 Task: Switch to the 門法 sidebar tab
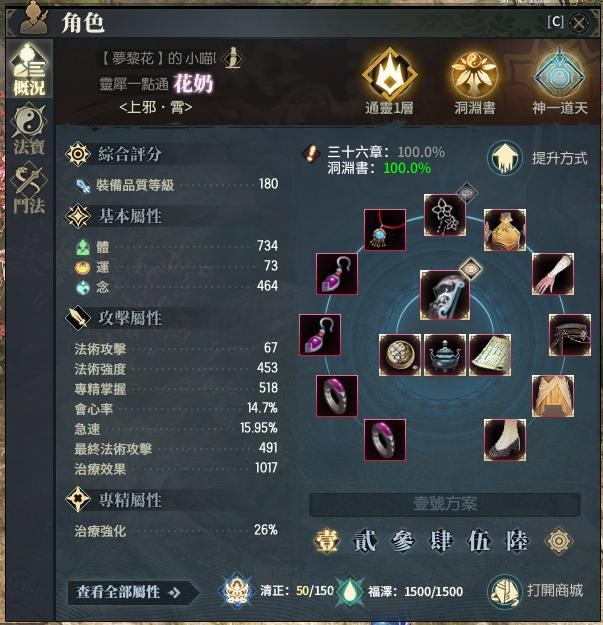tap(29, 188)
